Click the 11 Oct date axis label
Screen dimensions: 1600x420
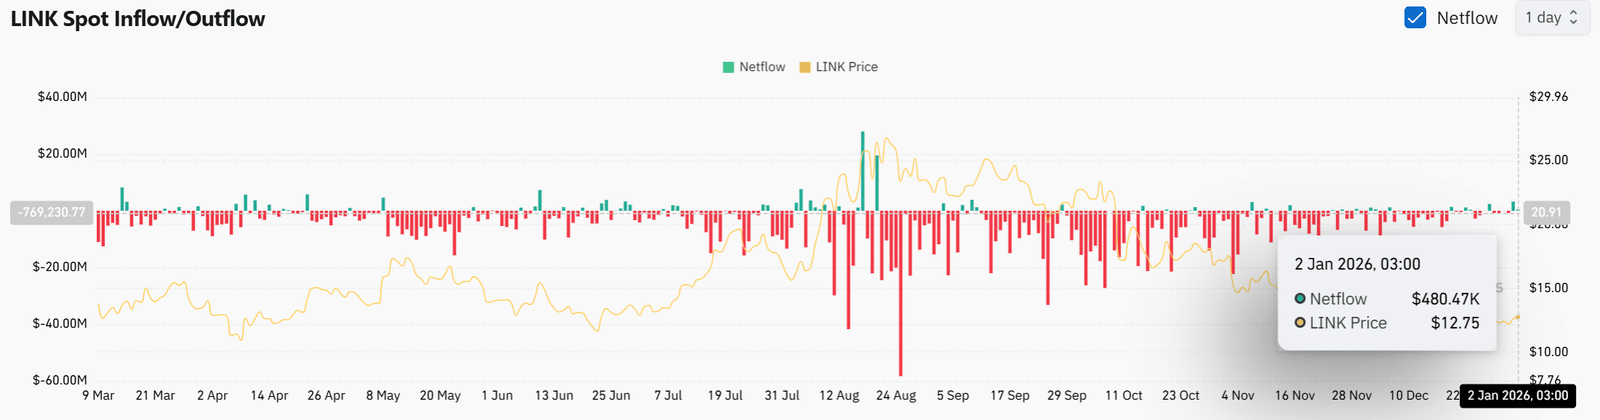pyautogui.click(x=1124, y=396)
